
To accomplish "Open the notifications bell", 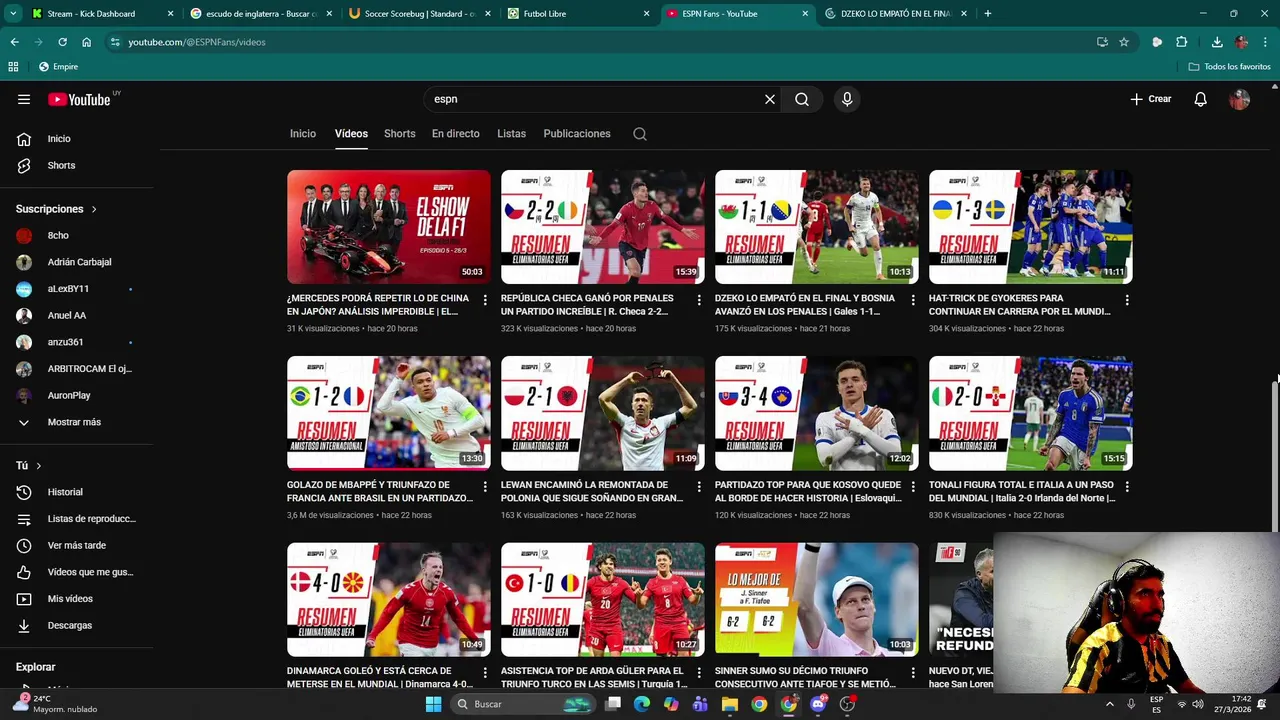I will [1201, 99].
